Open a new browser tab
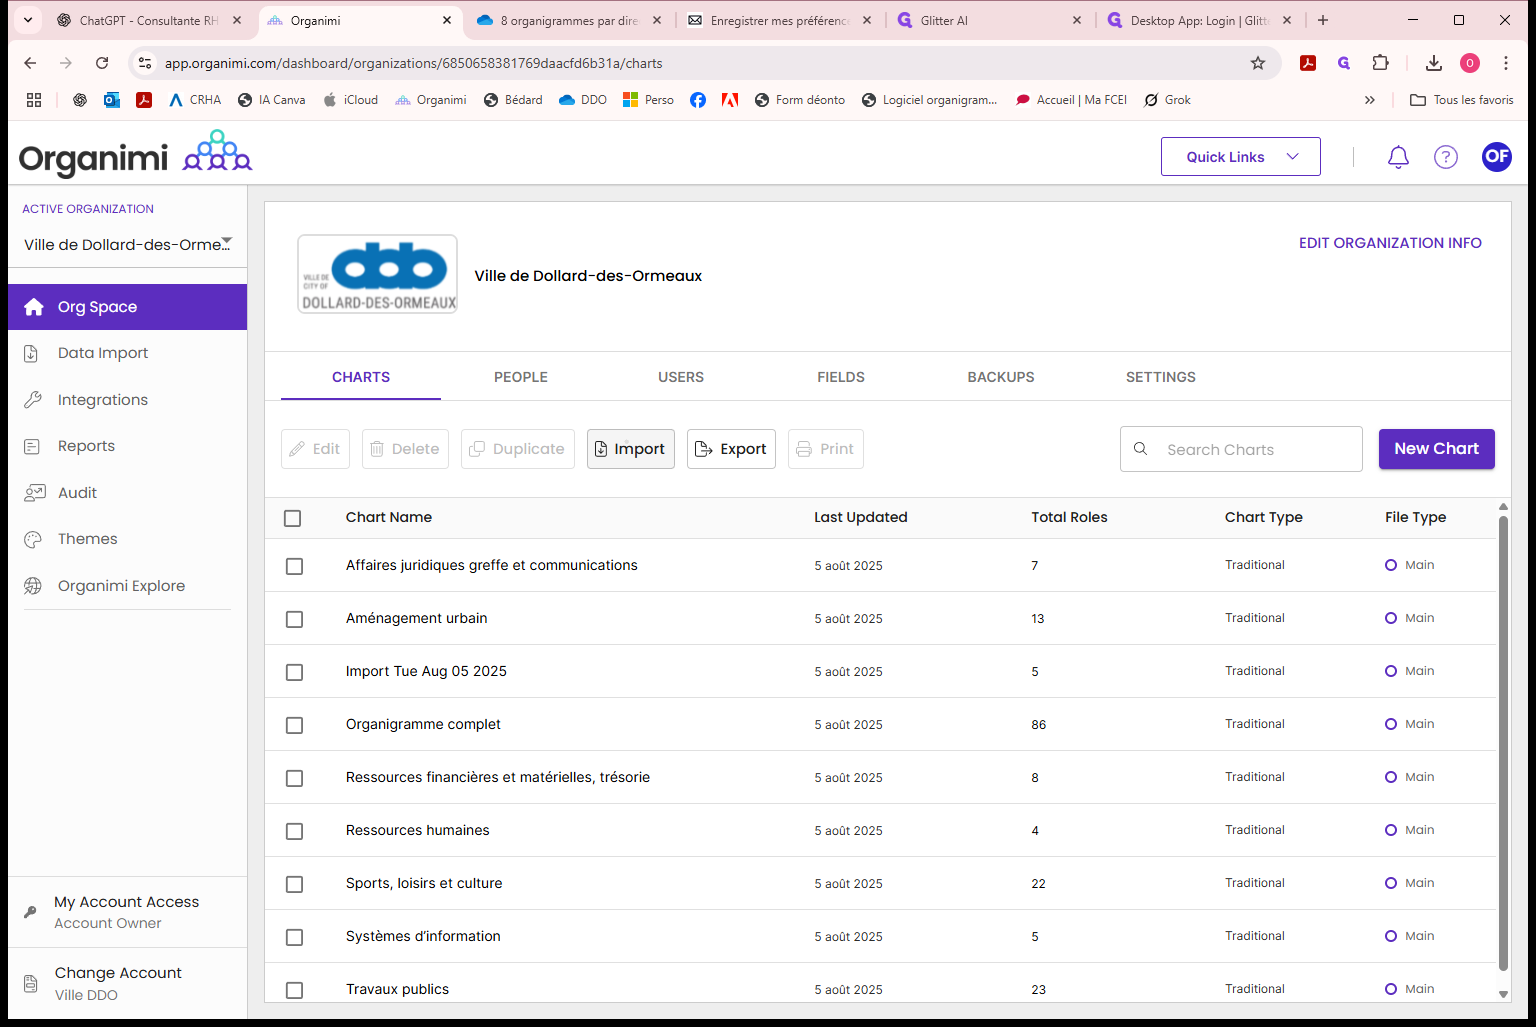 (1323, 20)
